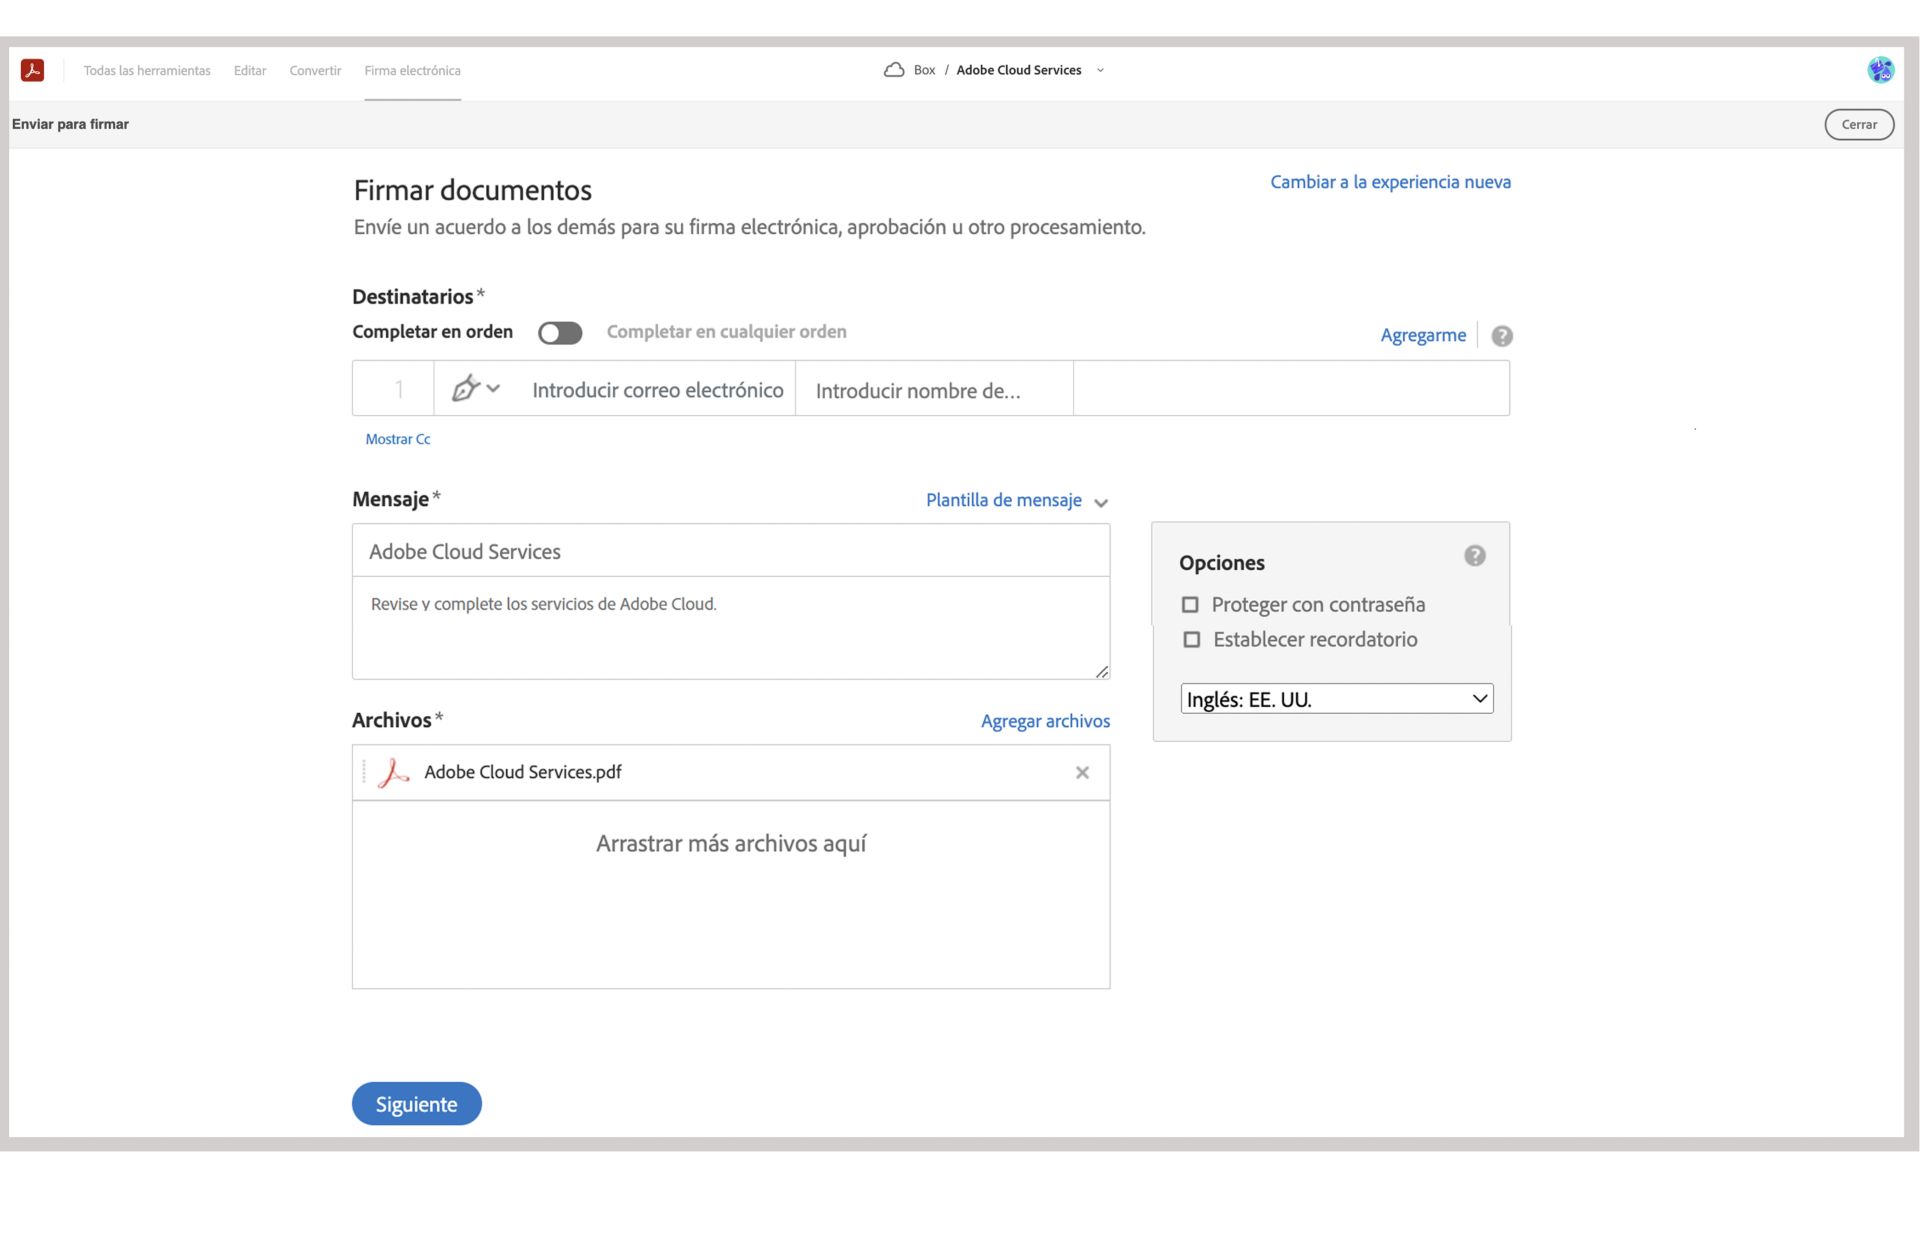
Task: Open Opciones help question mark icon
Action: 1474,556
